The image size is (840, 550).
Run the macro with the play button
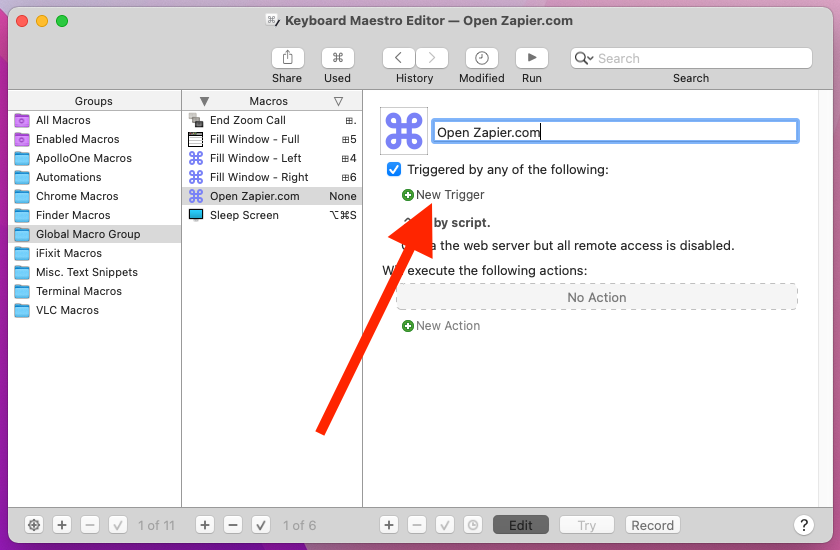click(531, 58)
